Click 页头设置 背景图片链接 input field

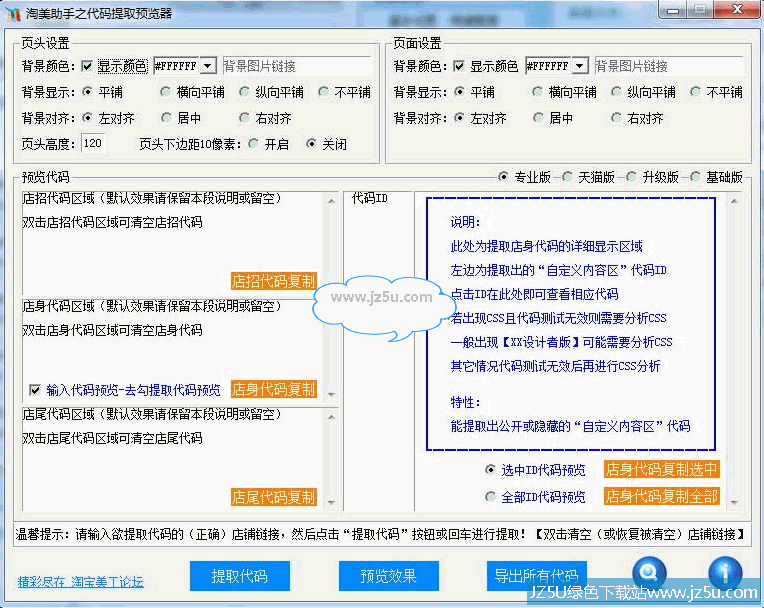pyautogui.click(x=297, y=66)
